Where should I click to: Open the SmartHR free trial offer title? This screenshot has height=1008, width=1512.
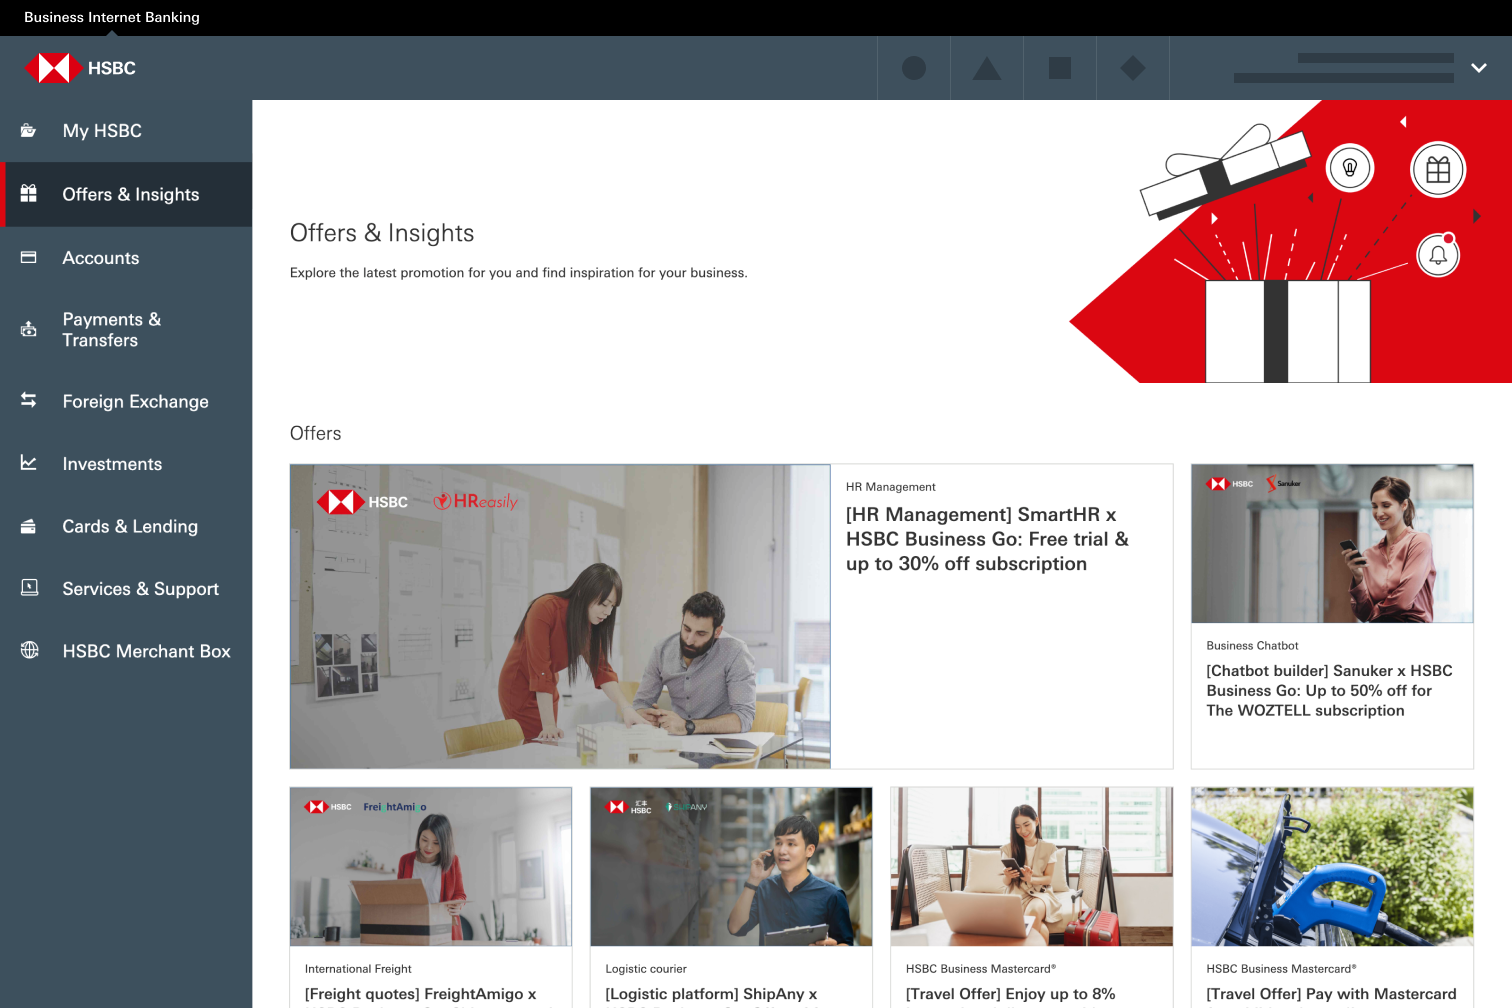pyautogui.click(x=987, y=539)
